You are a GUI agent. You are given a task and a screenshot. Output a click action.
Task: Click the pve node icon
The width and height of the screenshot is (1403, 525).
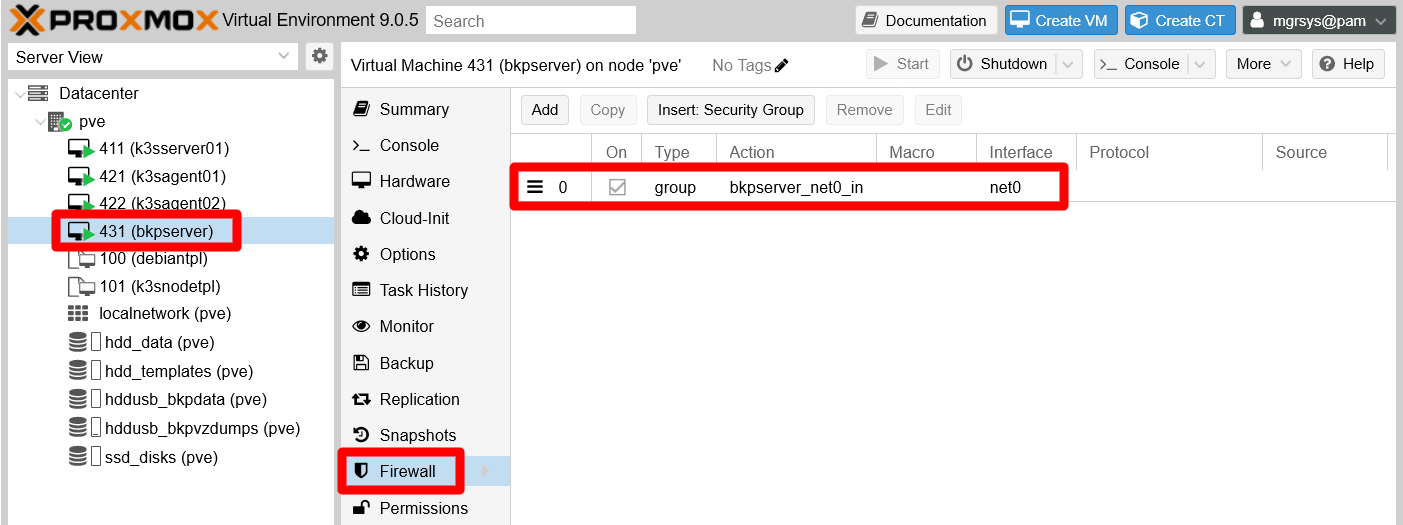(59, 122)
